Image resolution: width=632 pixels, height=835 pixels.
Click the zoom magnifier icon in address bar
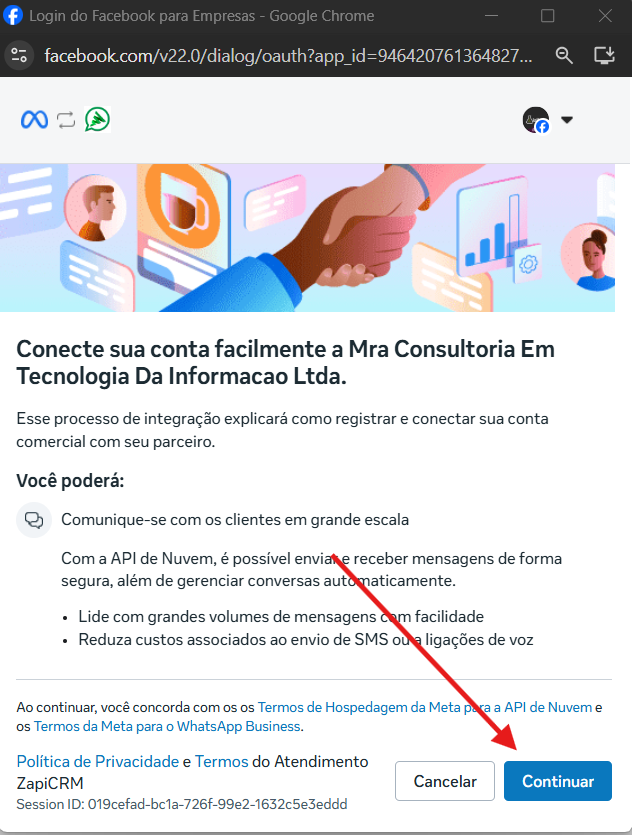564,55
